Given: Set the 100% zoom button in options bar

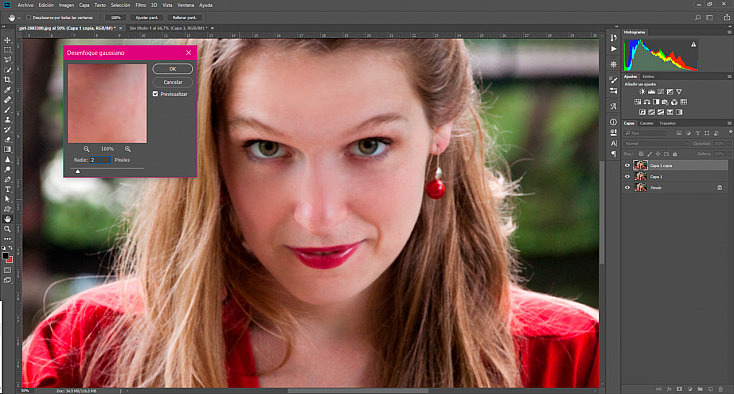Looking at the screenshot, I should pyautogui.click(x=116, y=18).
